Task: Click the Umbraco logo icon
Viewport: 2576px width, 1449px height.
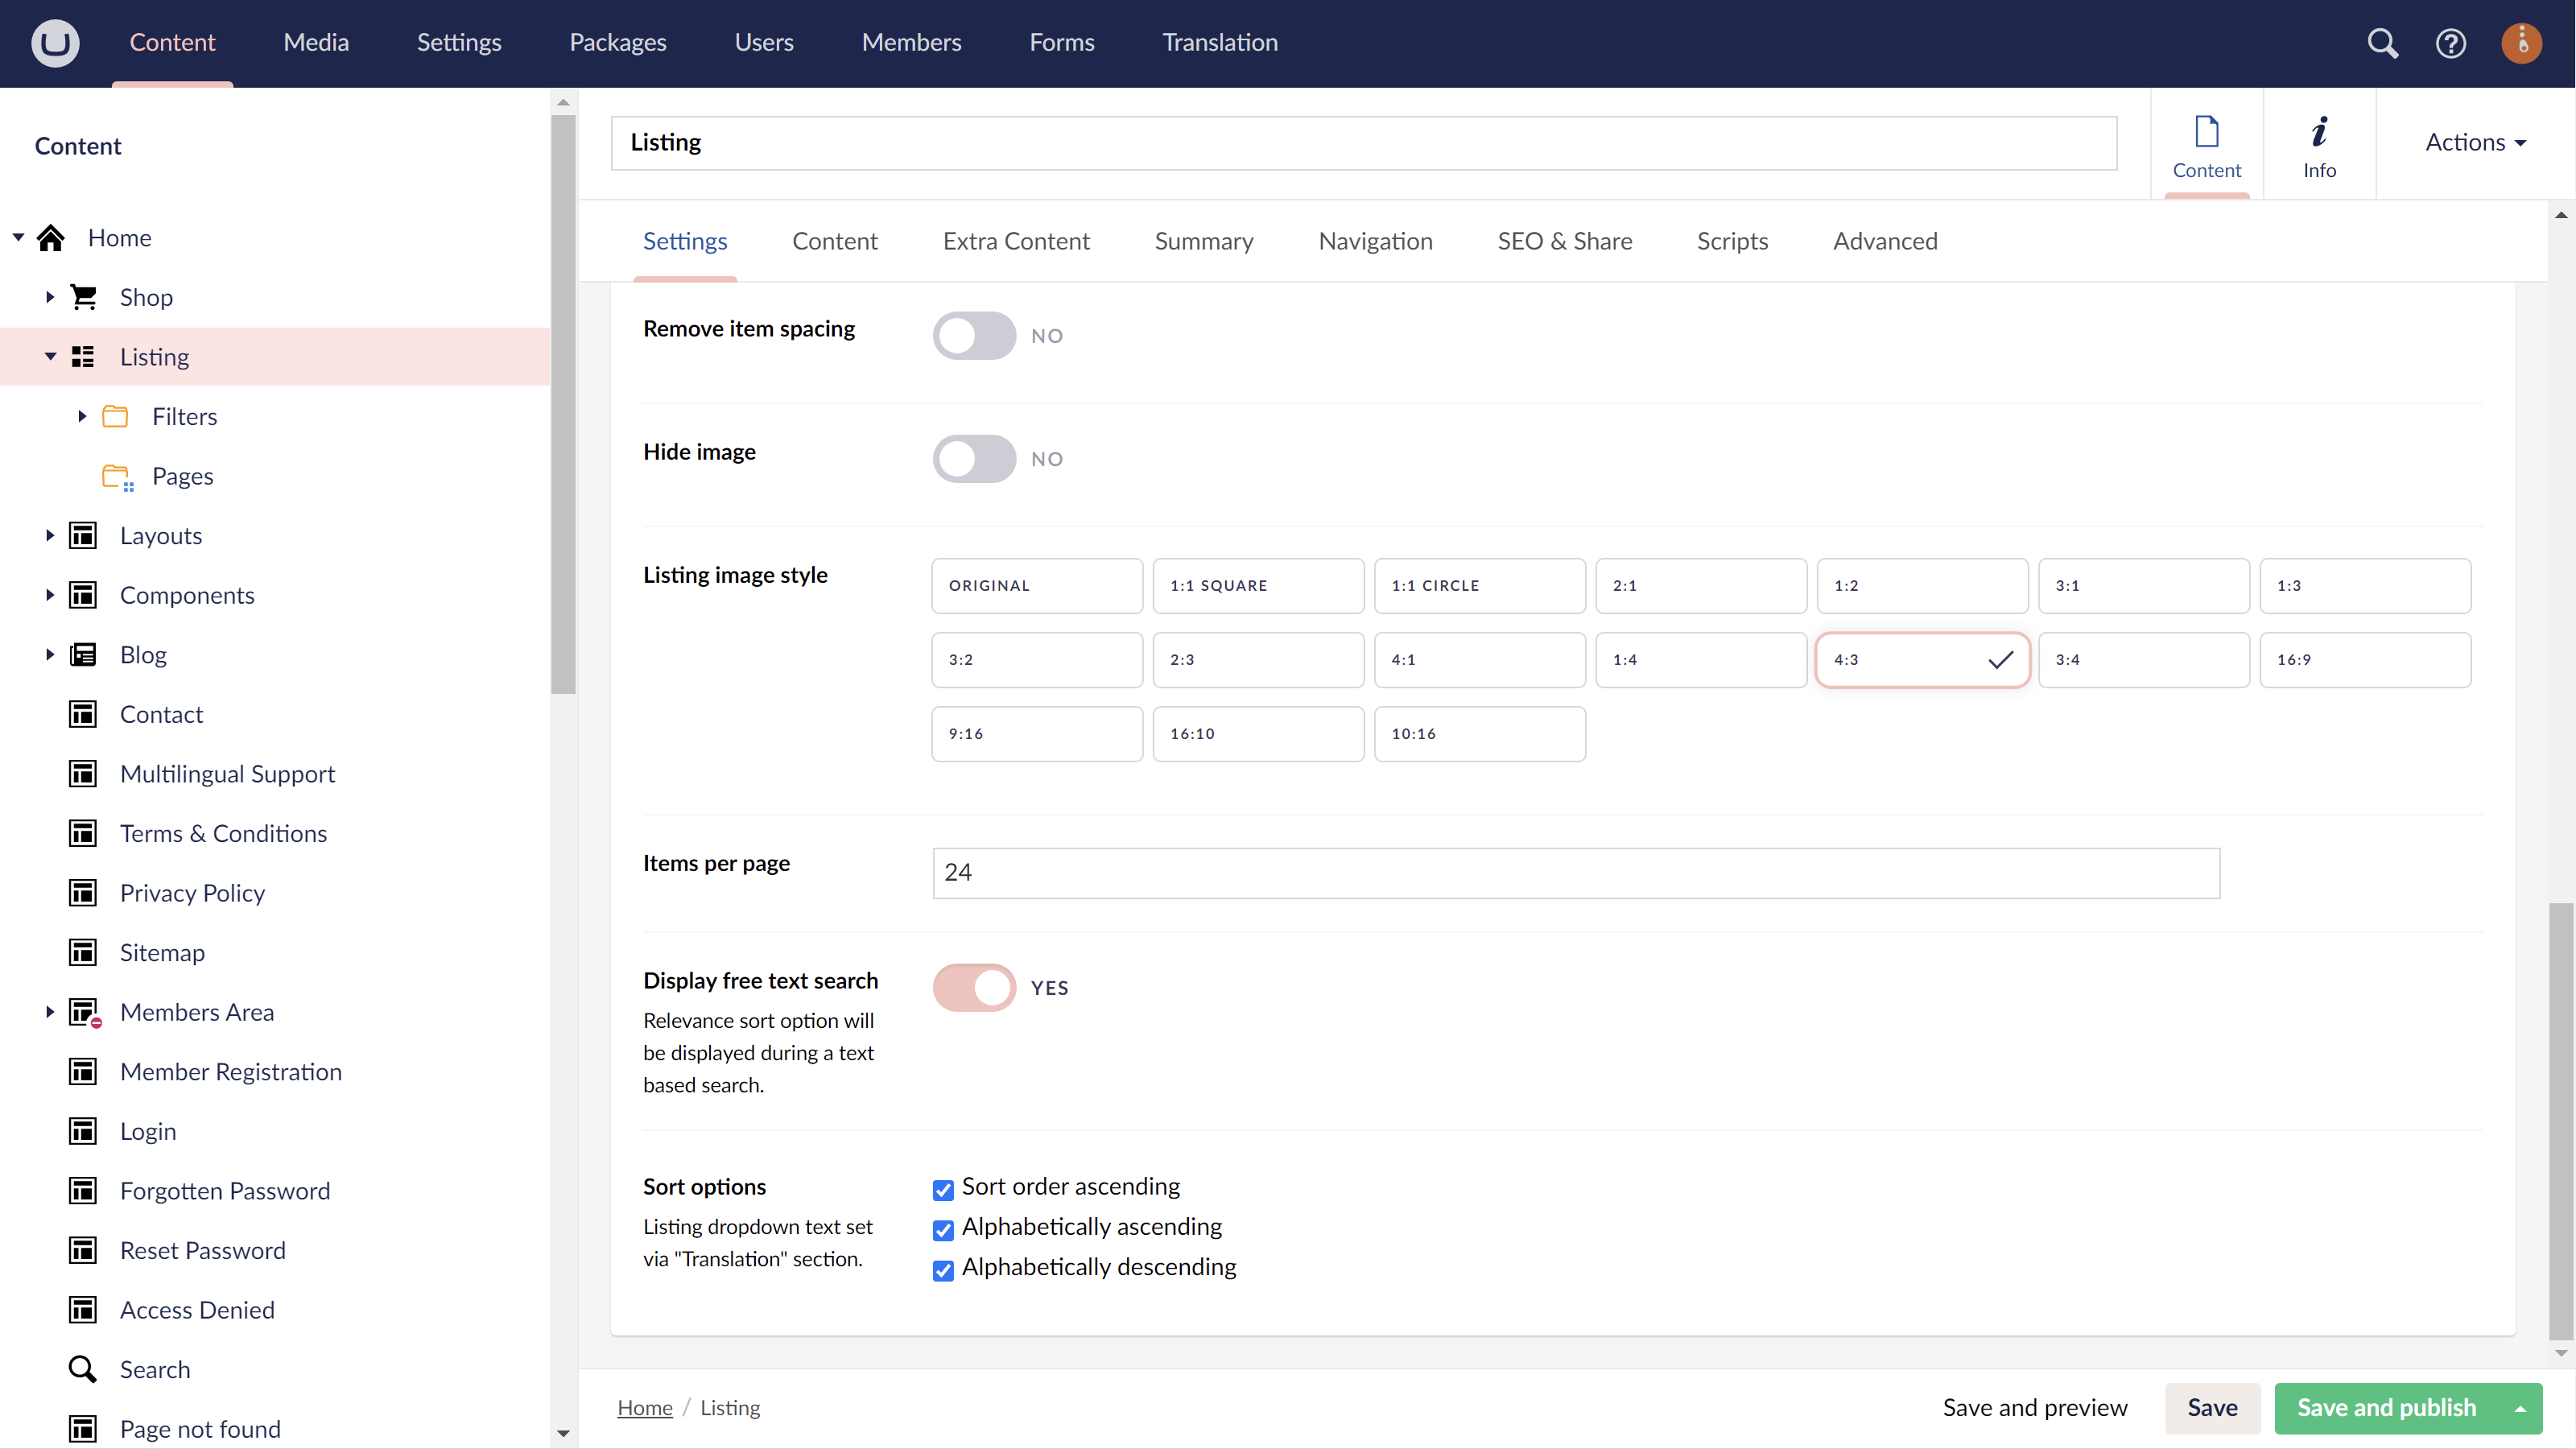Action: [x=55, y=43]
